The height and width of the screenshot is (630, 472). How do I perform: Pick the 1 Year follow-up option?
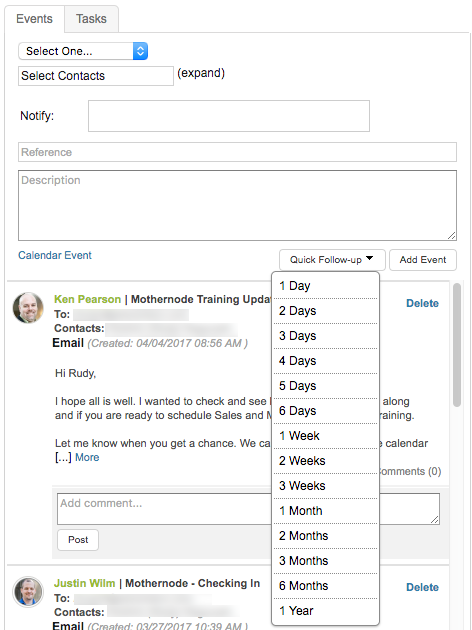coord(325,611)
